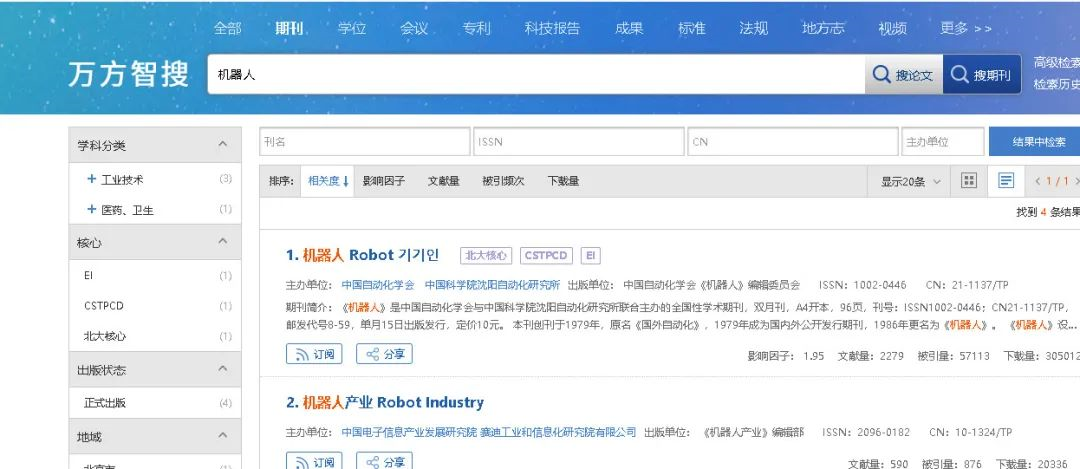
Task: Select the 期刊 tab
Action: [289, 28]
